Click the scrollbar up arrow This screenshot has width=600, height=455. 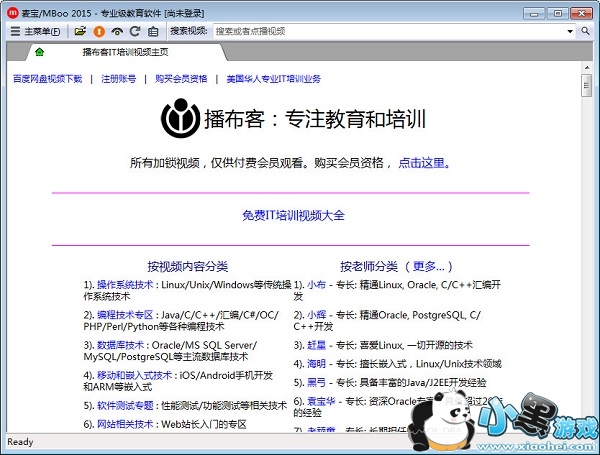[587, 68]
